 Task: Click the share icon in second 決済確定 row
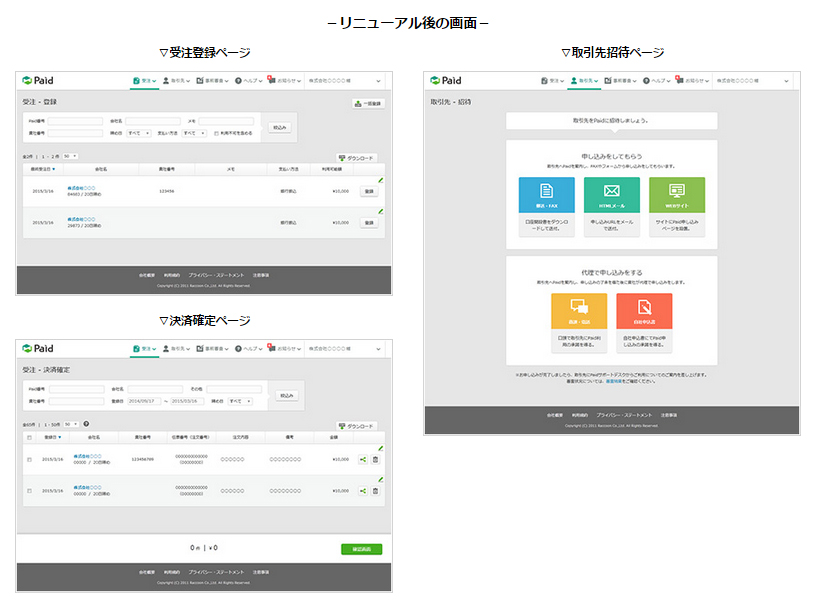[363, 491]
